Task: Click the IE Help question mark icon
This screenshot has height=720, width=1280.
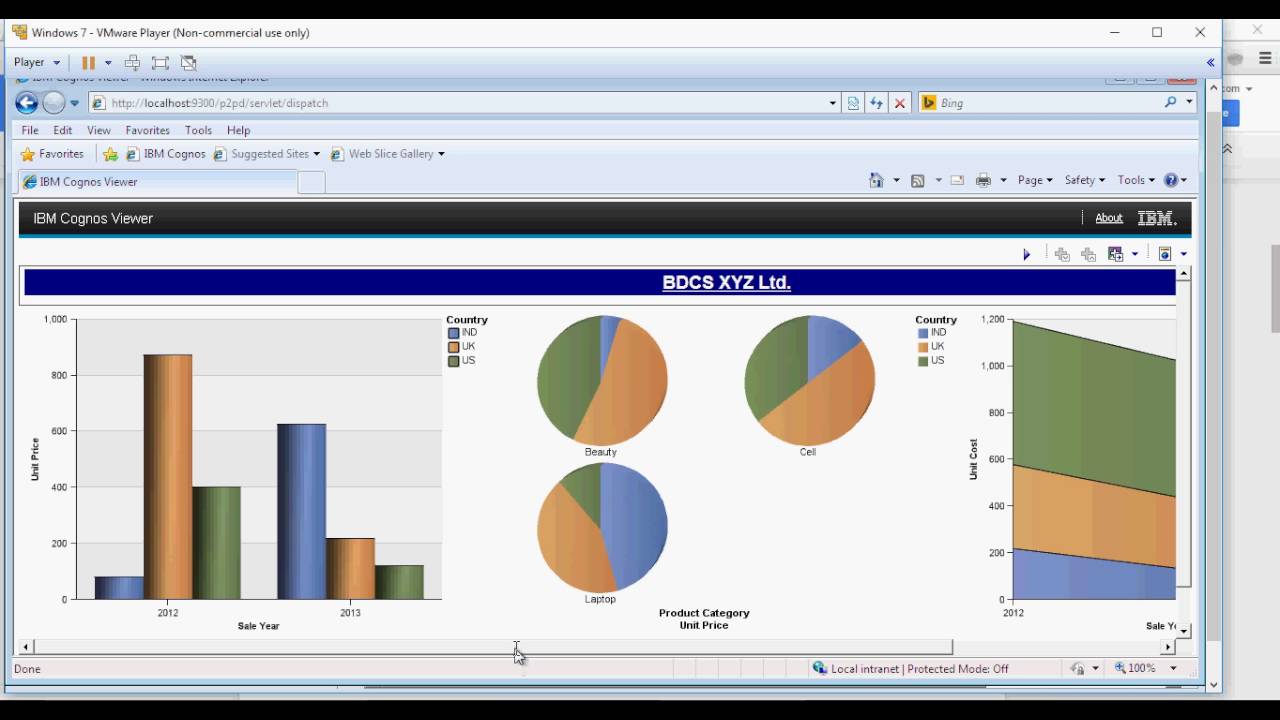Action: [x=1170, y=180]
